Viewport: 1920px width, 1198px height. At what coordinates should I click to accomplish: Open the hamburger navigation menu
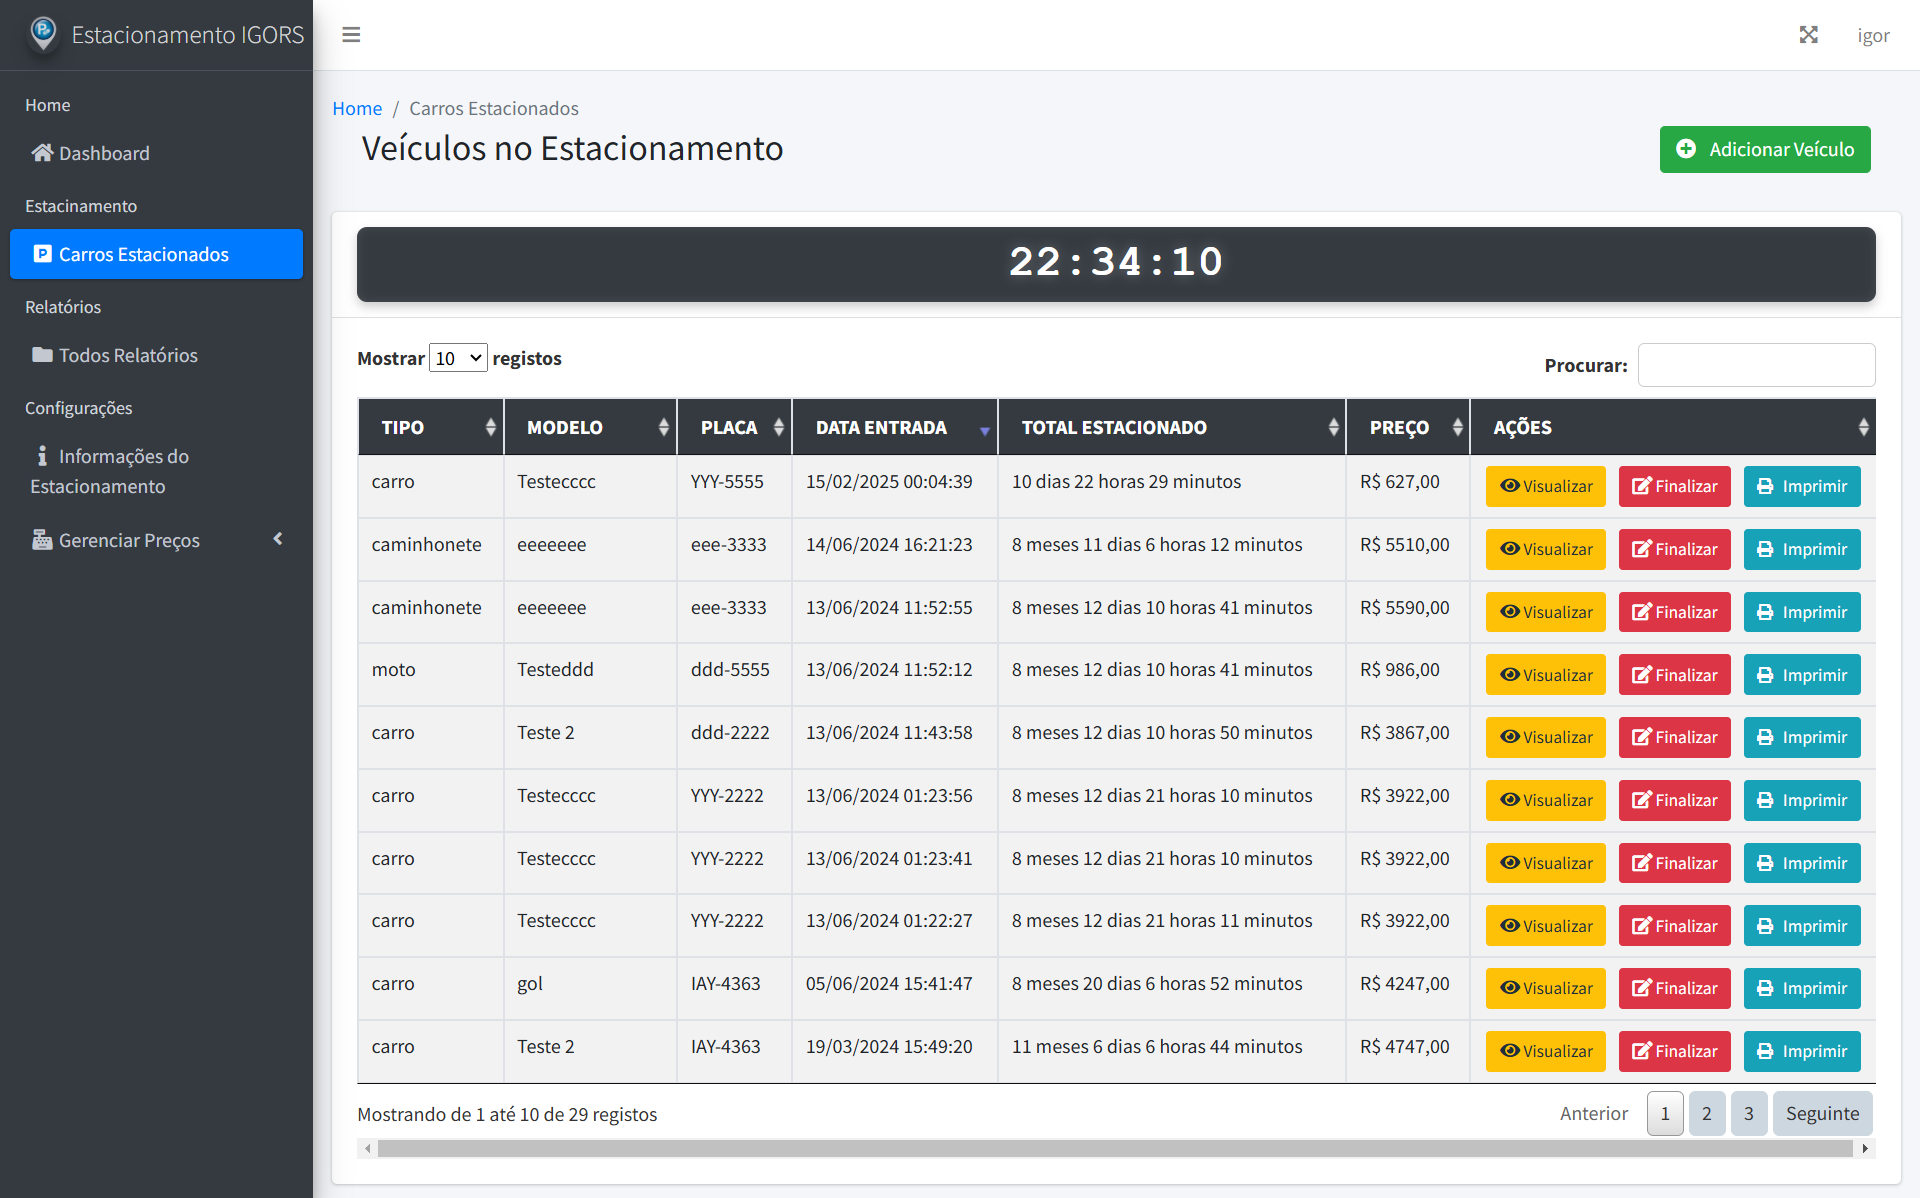click(x=351, y=34)
